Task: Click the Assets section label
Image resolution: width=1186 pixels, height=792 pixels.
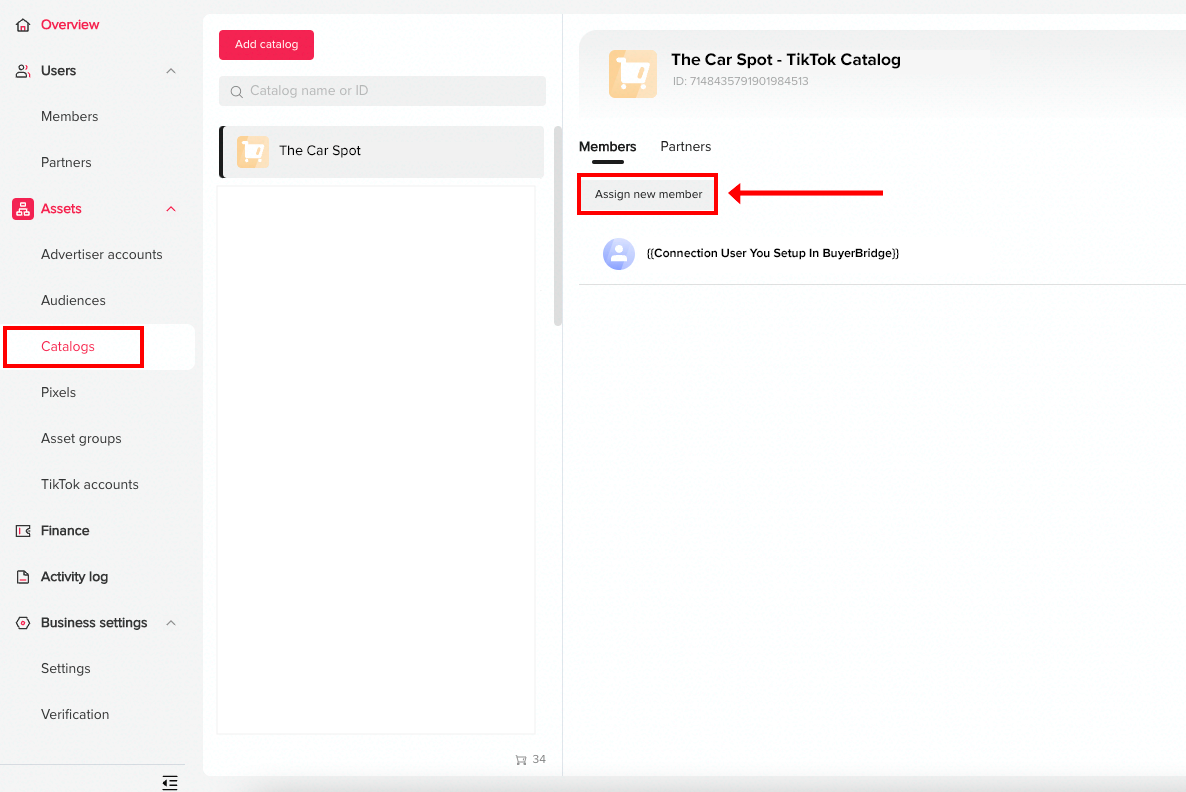Action: point(61,209)
